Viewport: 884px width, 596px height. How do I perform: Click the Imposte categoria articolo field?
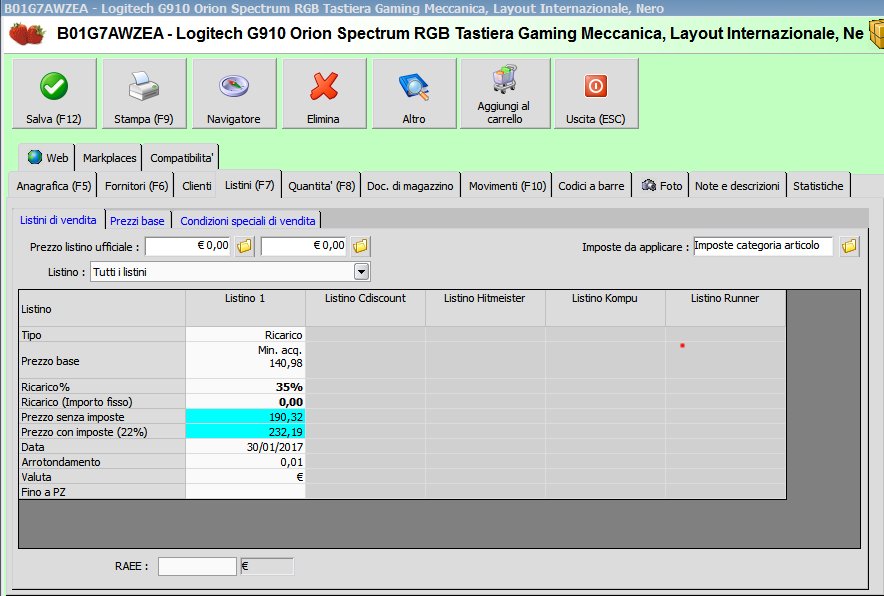click(x=763, y=246)
